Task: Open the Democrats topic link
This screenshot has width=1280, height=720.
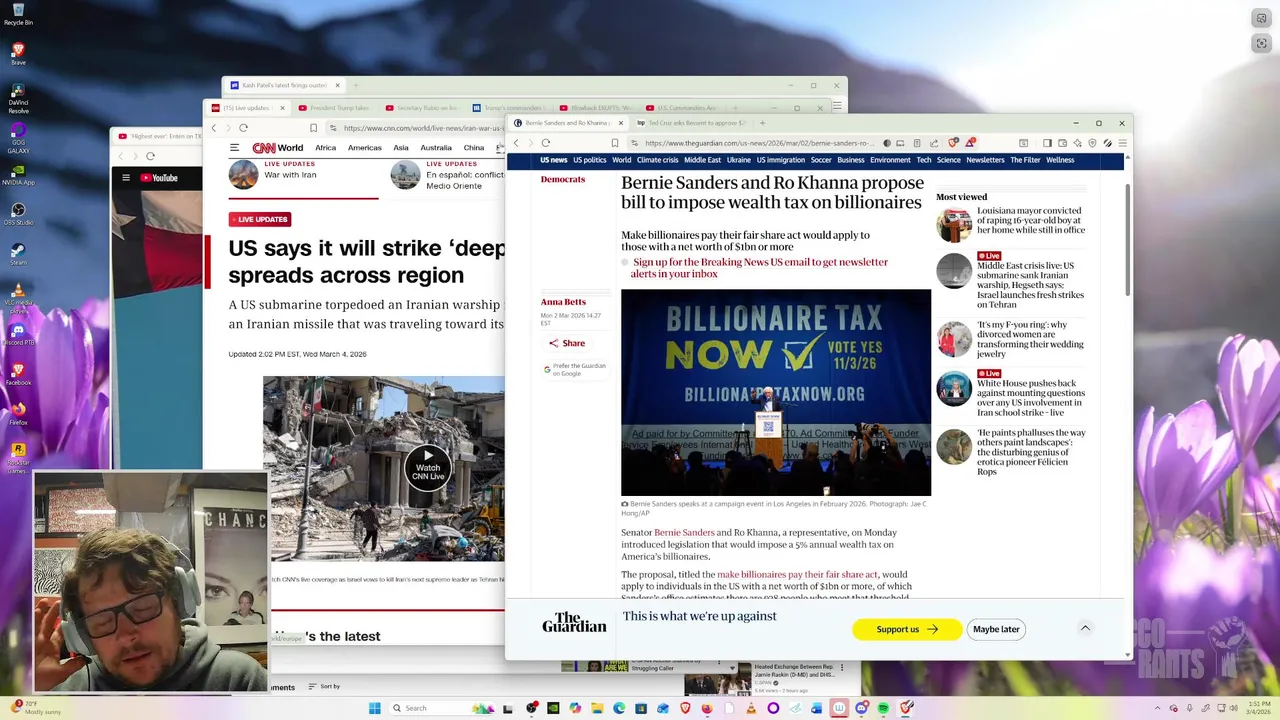Action: pos(563,179)
